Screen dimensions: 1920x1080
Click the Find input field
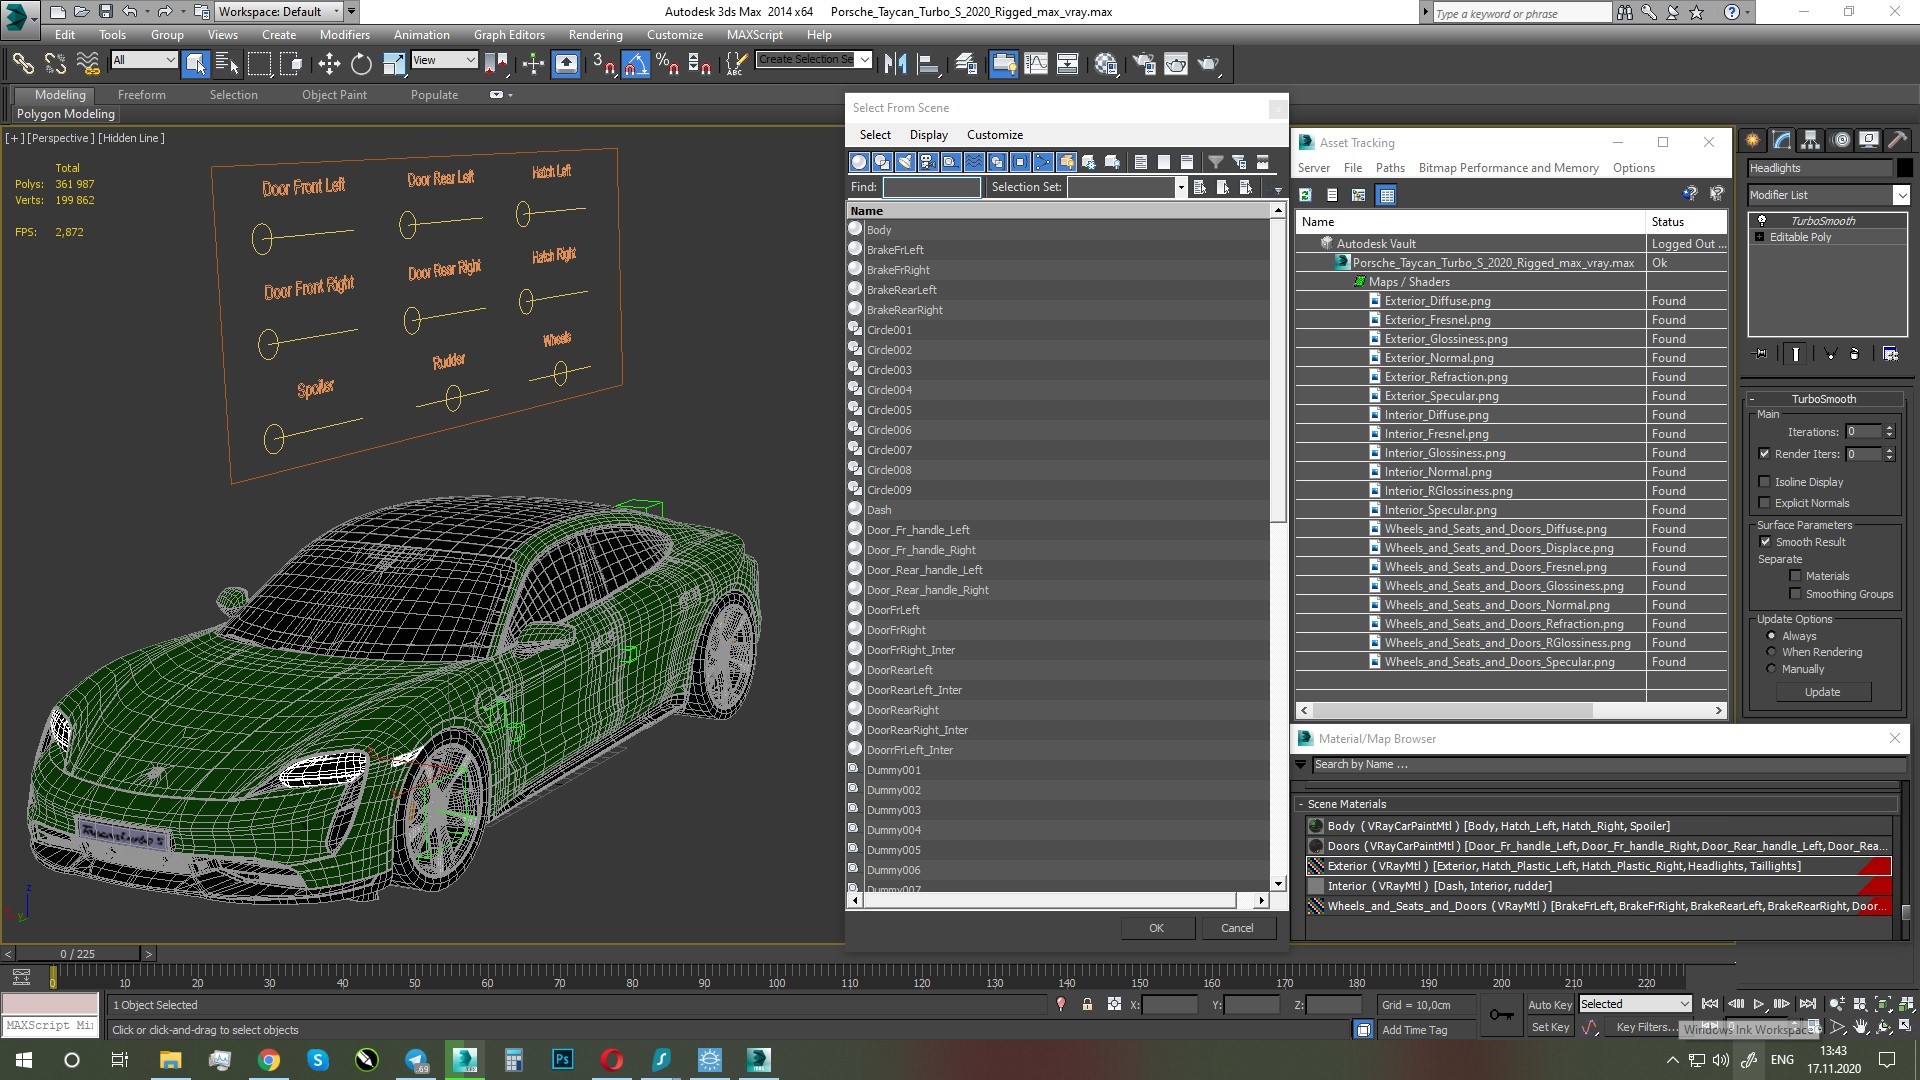pyautogui.click(x=931, y=187)
